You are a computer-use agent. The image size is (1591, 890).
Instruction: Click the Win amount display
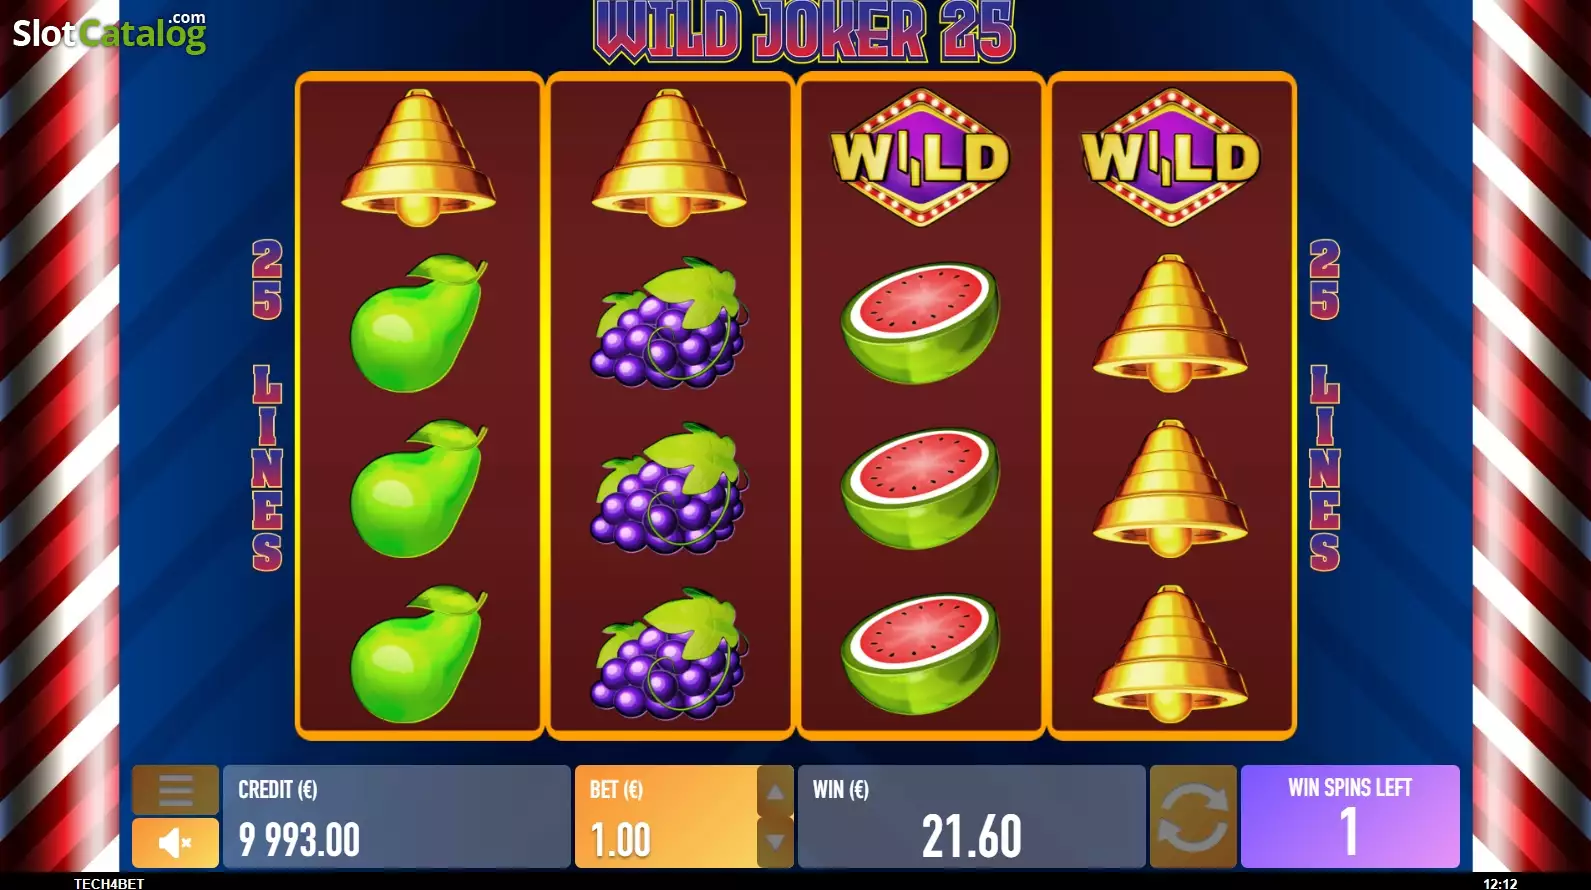point(972,816)
